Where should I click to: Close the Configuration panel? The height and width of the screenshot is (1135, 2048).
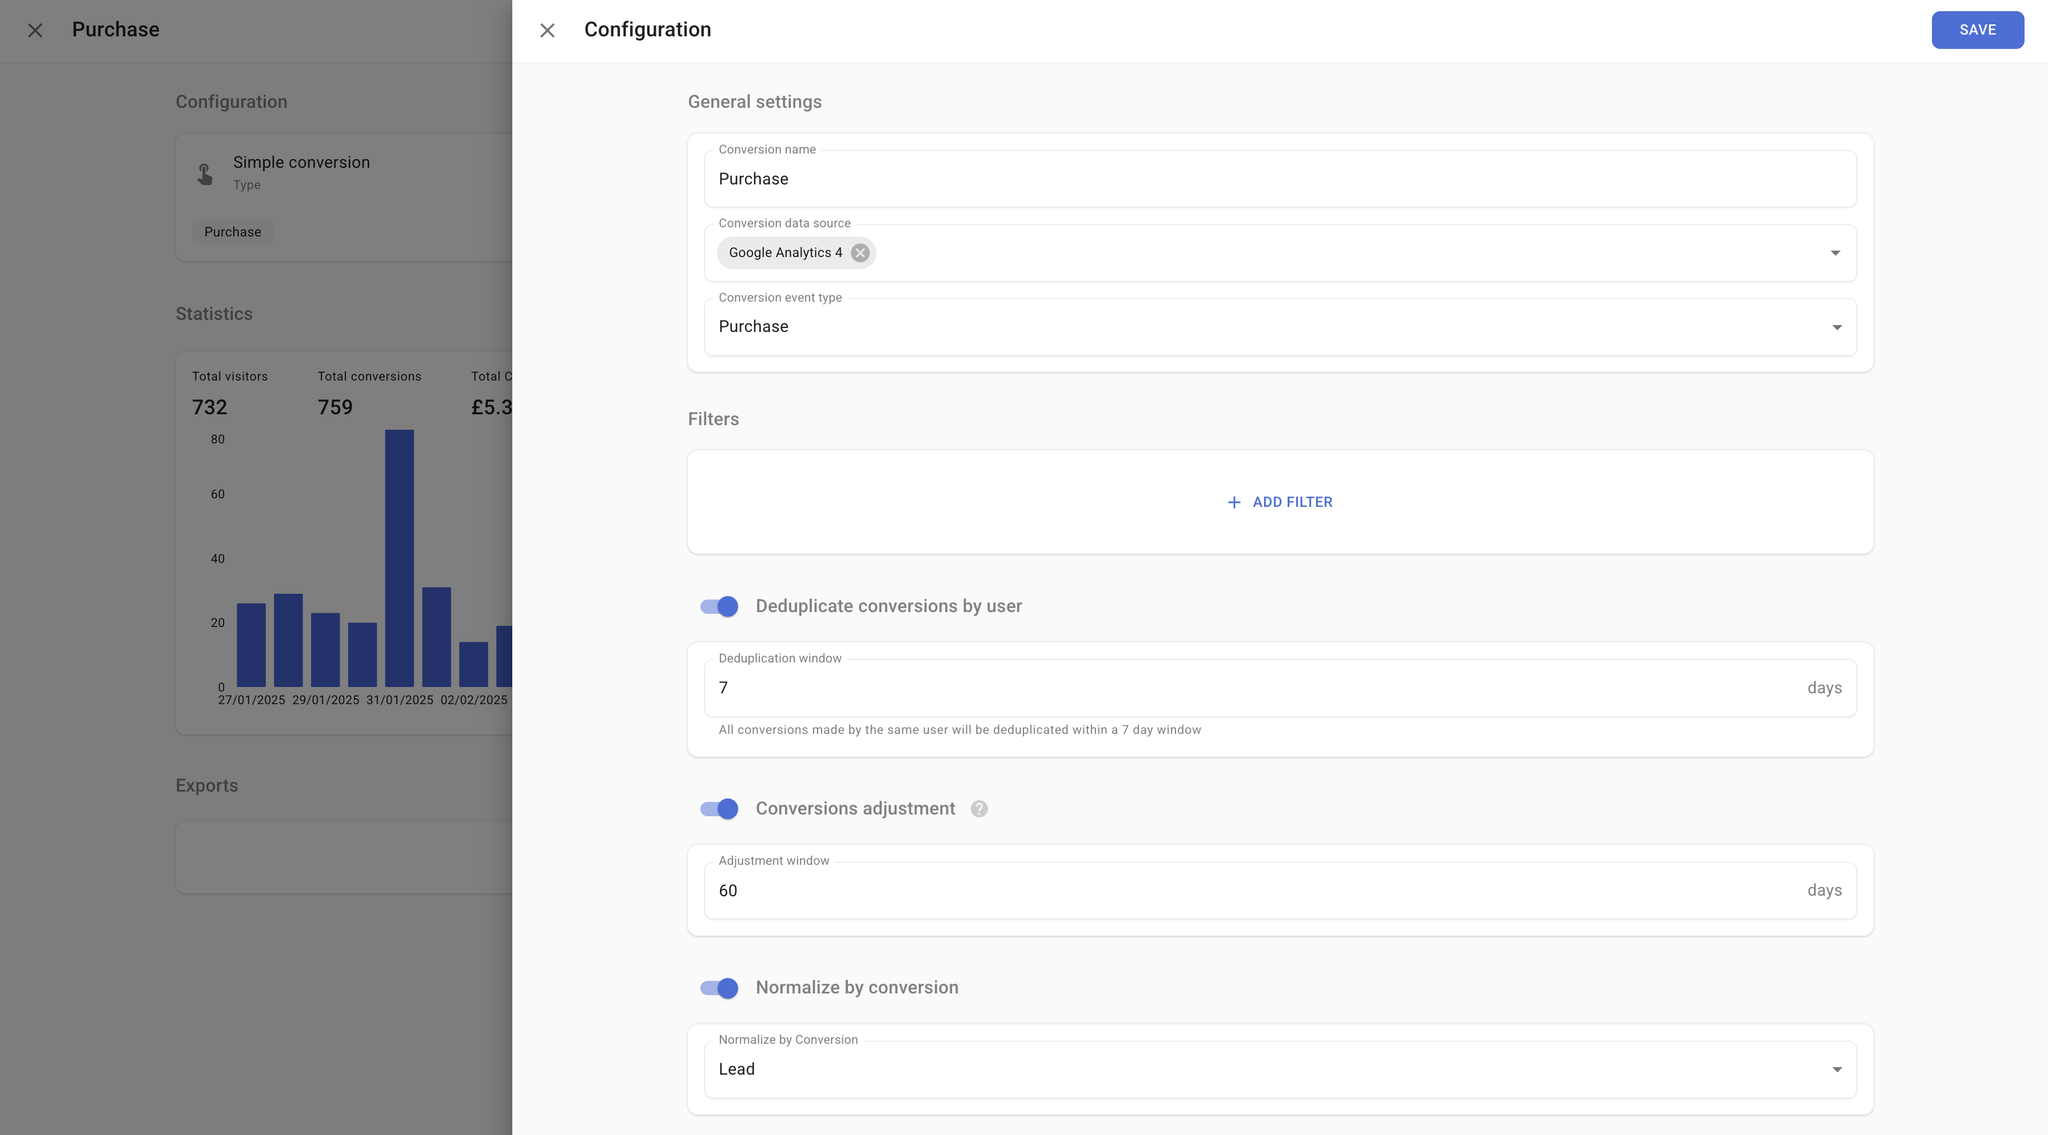[547, 30]
